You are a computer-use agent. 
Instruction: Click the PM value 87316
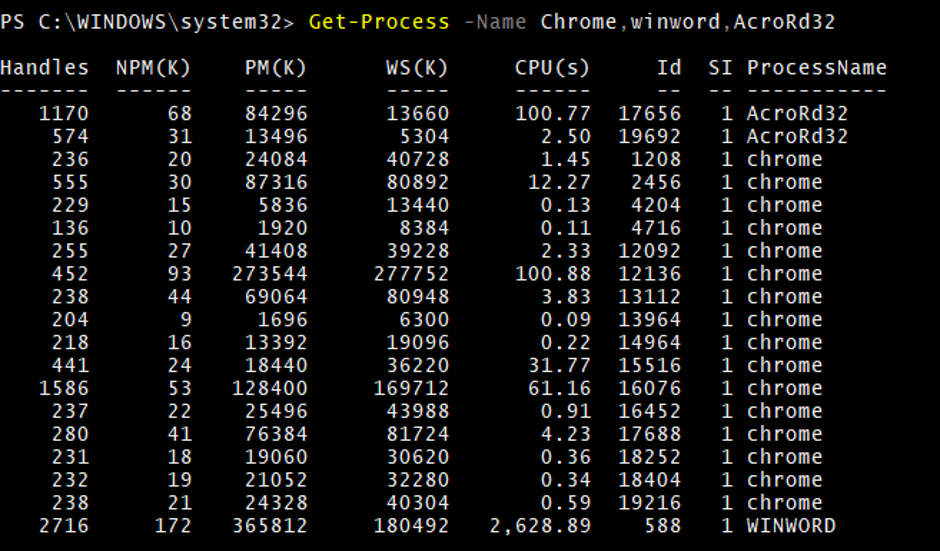(x=276, y=182)
